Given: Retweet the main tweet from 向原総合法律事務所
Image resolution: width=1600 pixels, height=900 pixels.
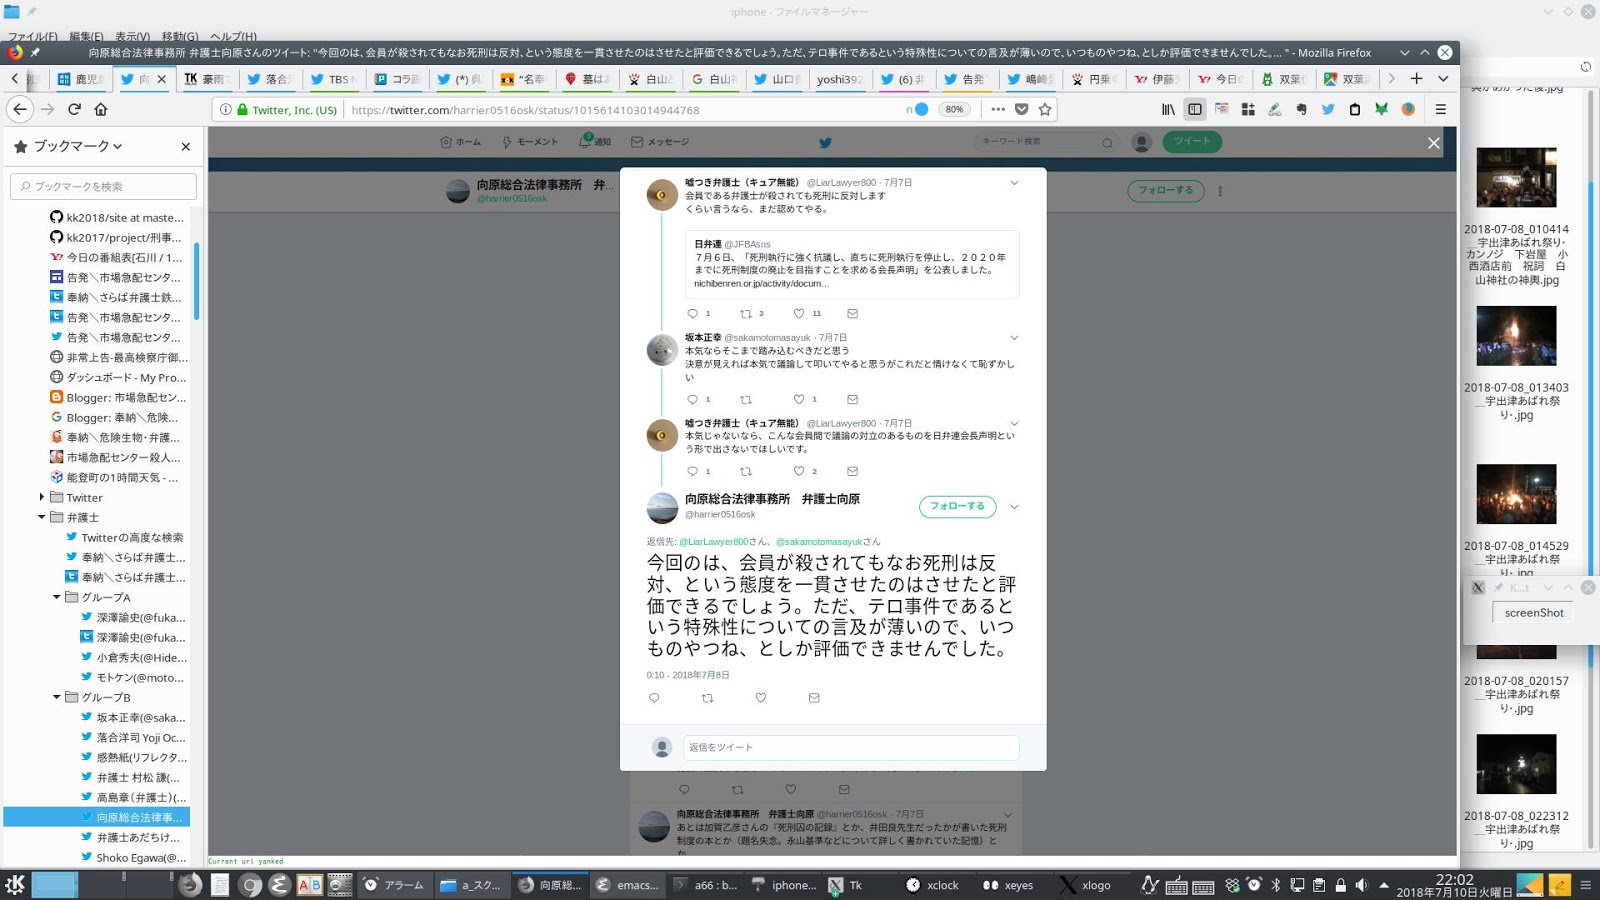Looking at the screenshot, I should tap(707, 698).
